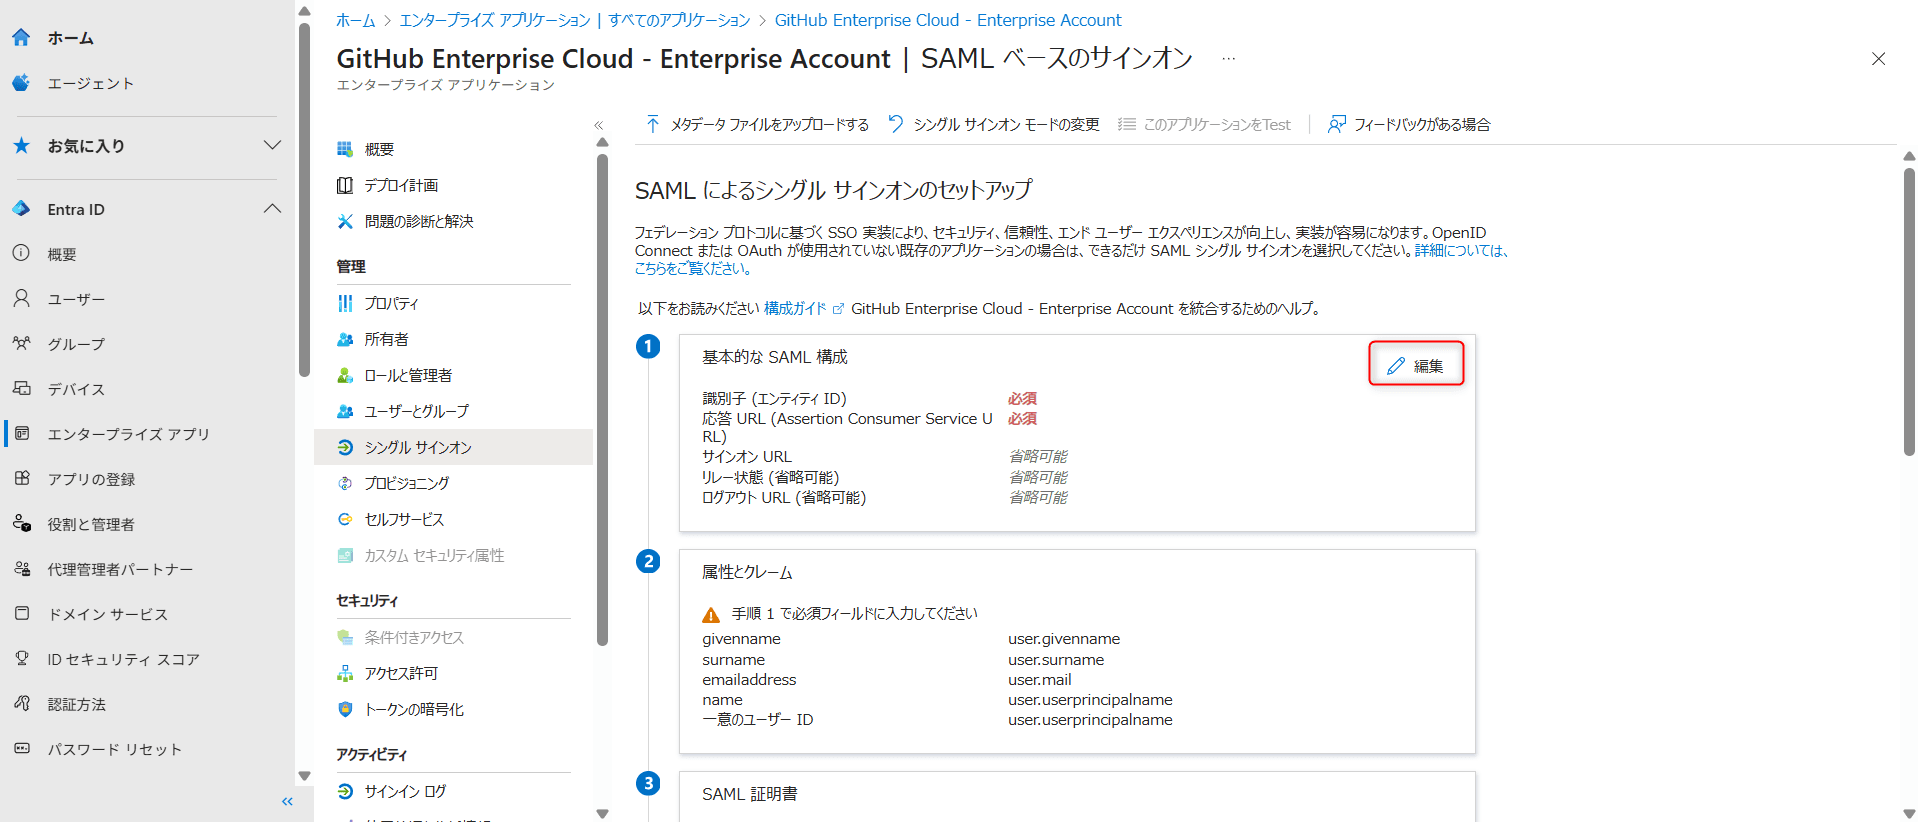The image size is (1918, 822).
Task: Click the feedback person icon in toolbar
Action: 1336,124
